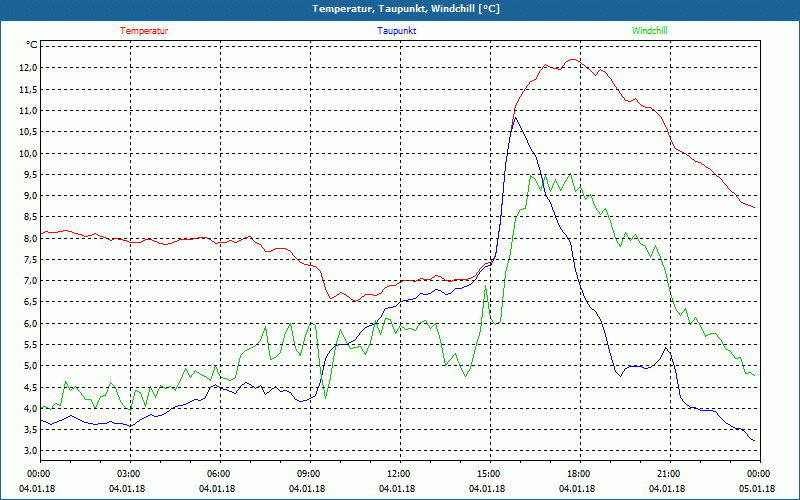Click the '21:00' time label on x-axis
Image resolution: width=800 pixels, height=500 pixels.
pyautogui.click(x=670, y=474)
